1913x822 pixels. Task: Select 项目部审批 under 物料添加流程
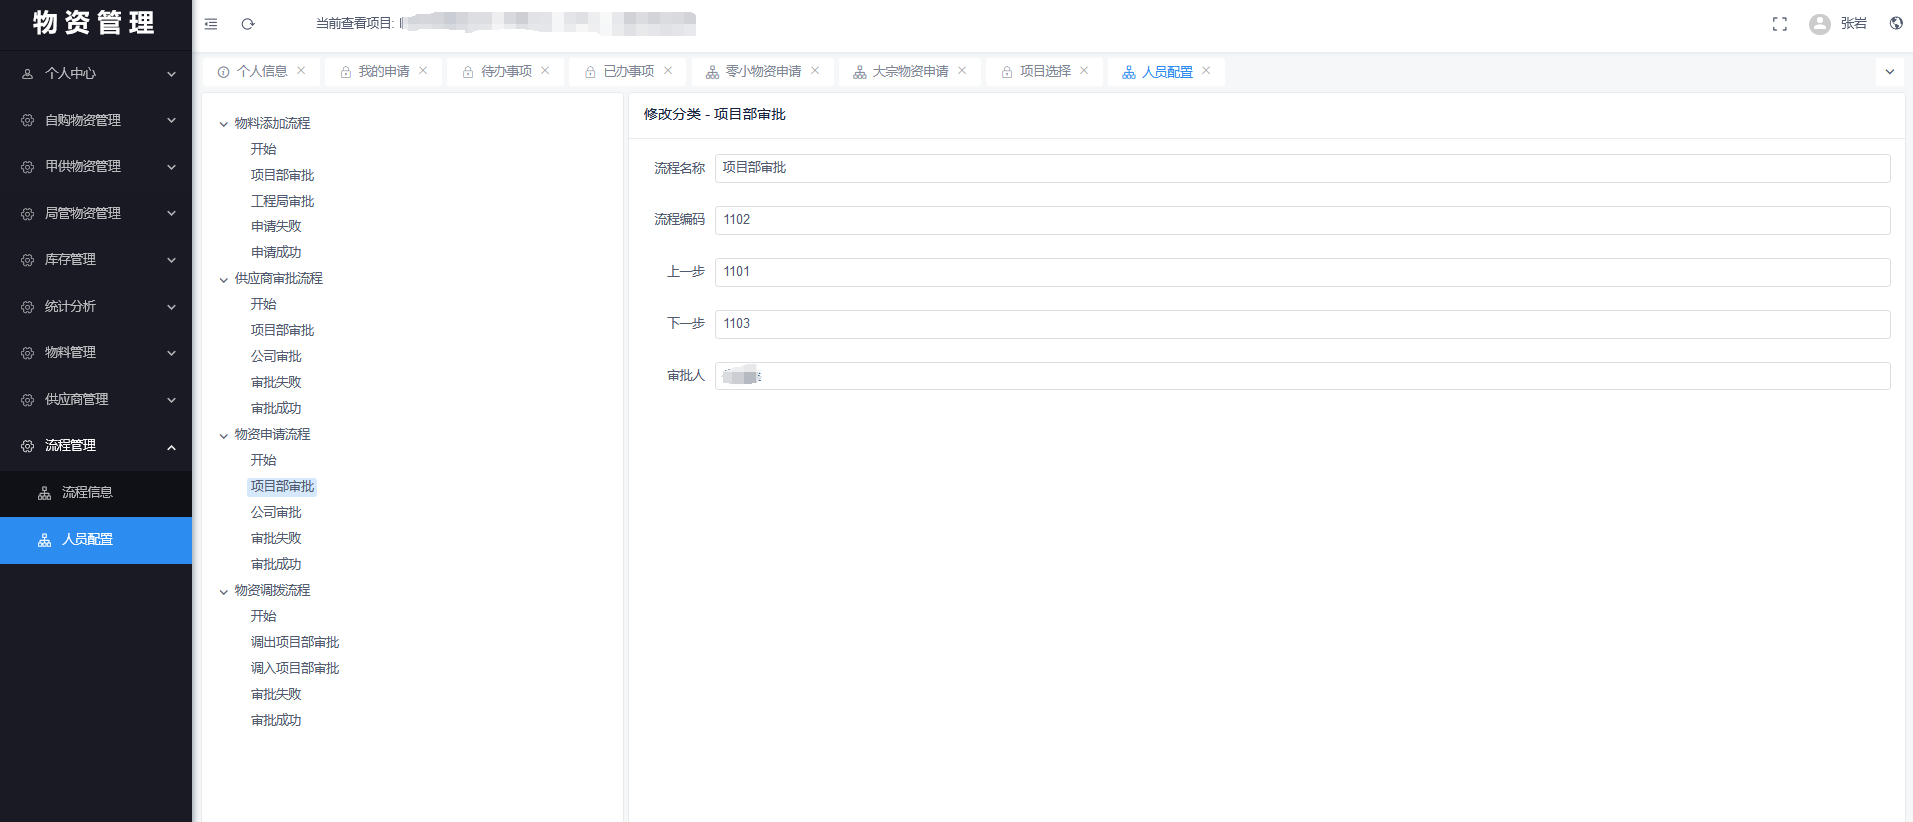[x=282, y=175]
